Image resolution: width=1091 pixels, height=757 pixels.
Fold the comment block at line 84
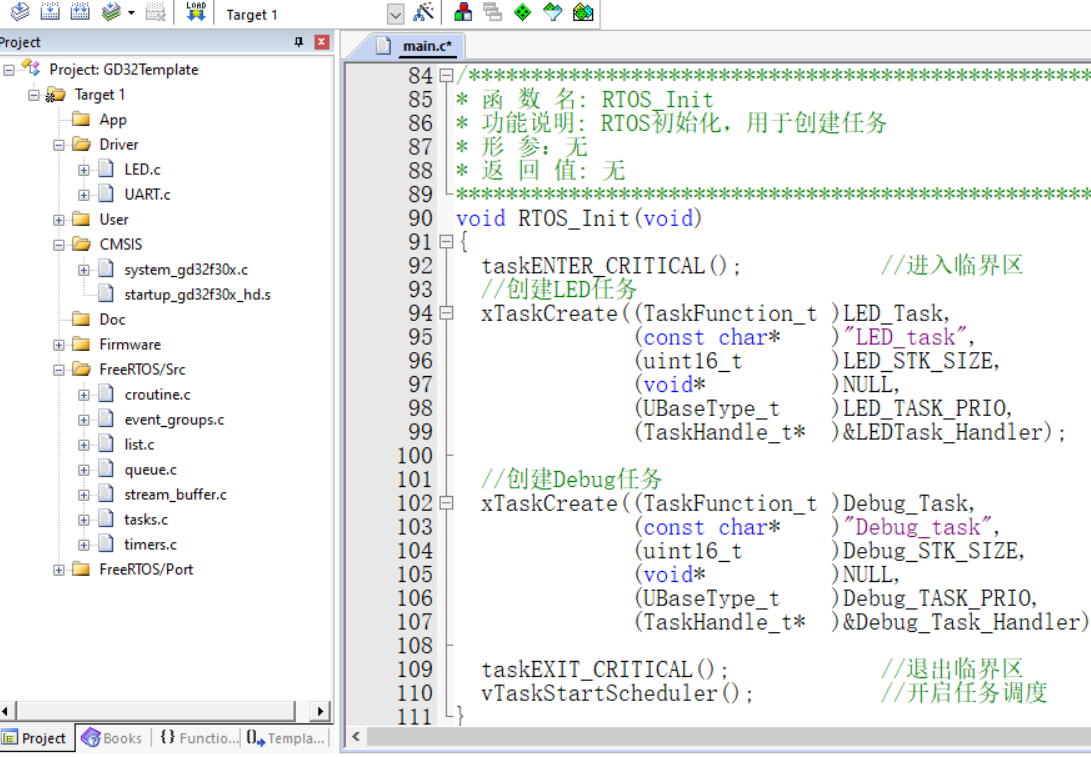pyautogui.click(x=447, y=75)
